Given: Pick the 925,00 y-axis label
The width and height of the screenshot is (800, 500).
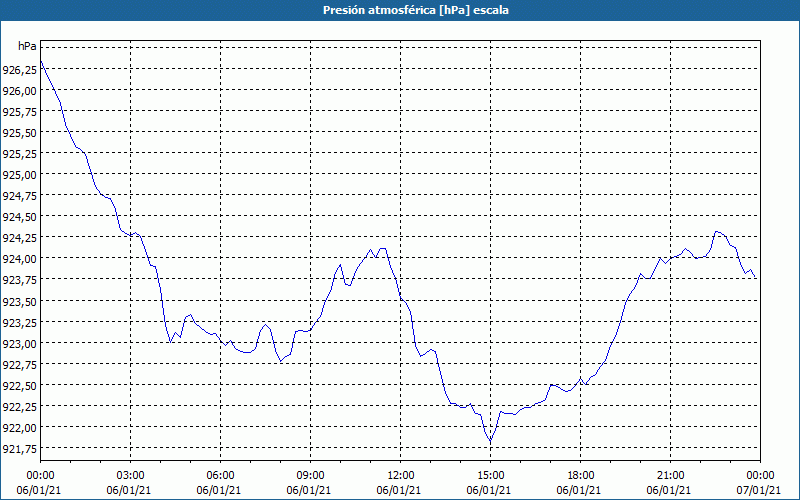Looking at the screenshot, I should click(19, 175).
